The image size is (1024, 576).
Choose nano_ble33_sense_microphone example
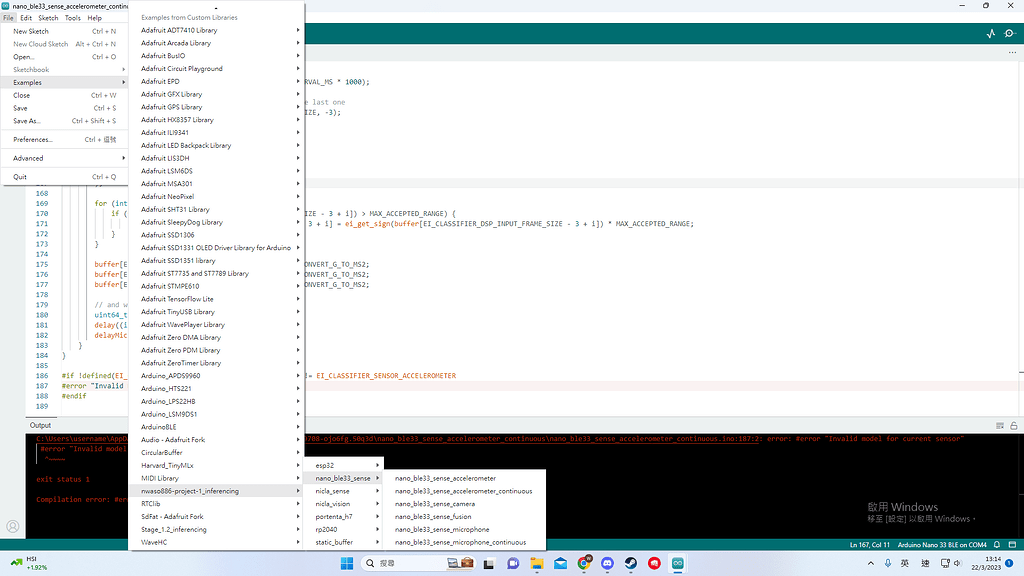pos(442,529)
